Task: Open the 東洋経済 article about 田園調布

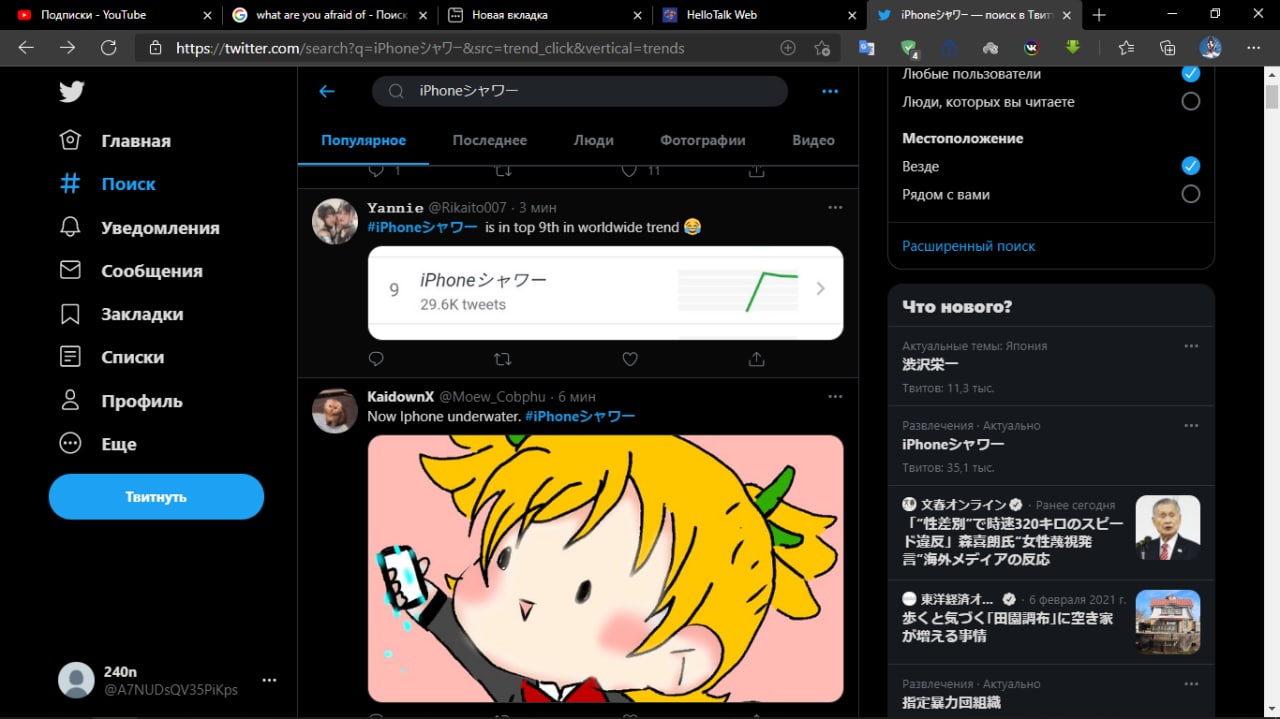Action: point(1051,621)
